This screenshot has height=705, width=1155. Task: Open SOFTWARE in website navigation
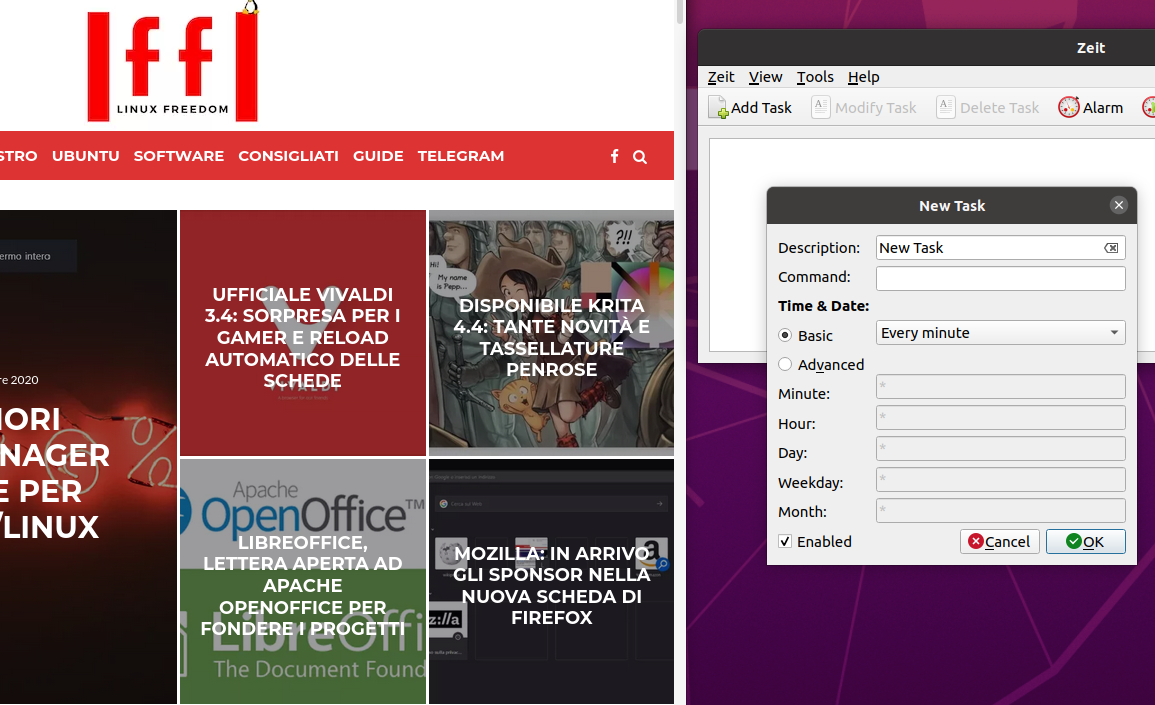179,156
